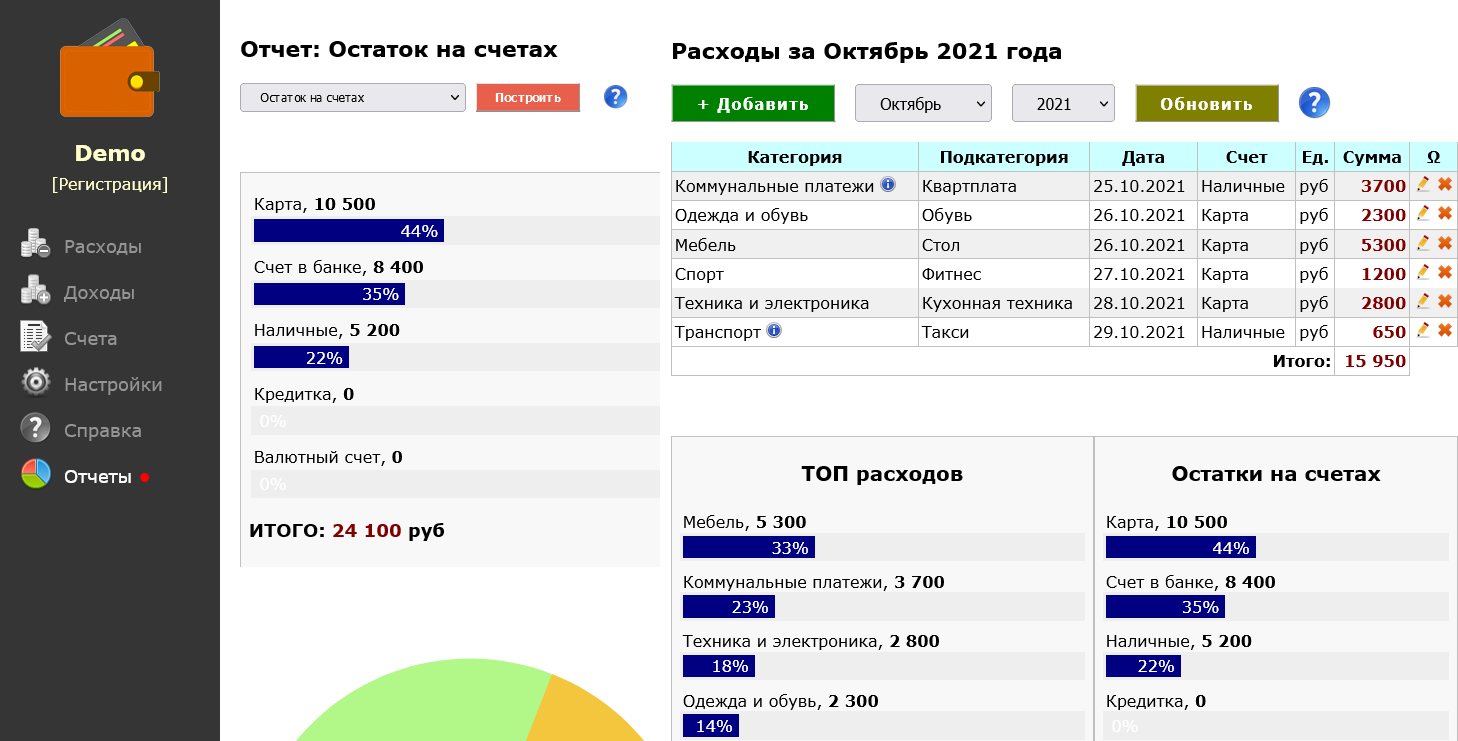Screen dimensions: 1458x741
Task: Open the Расходы sidebar section
Action: (103, 247)
